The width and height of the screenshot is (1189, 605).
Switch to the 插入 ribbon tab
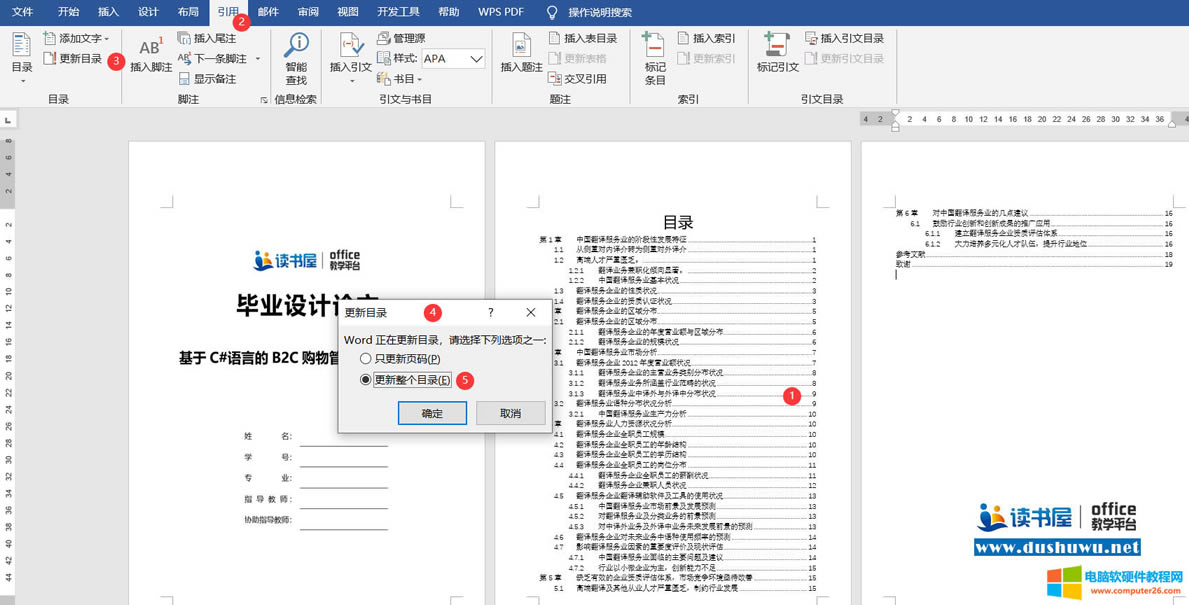point(108,12)
